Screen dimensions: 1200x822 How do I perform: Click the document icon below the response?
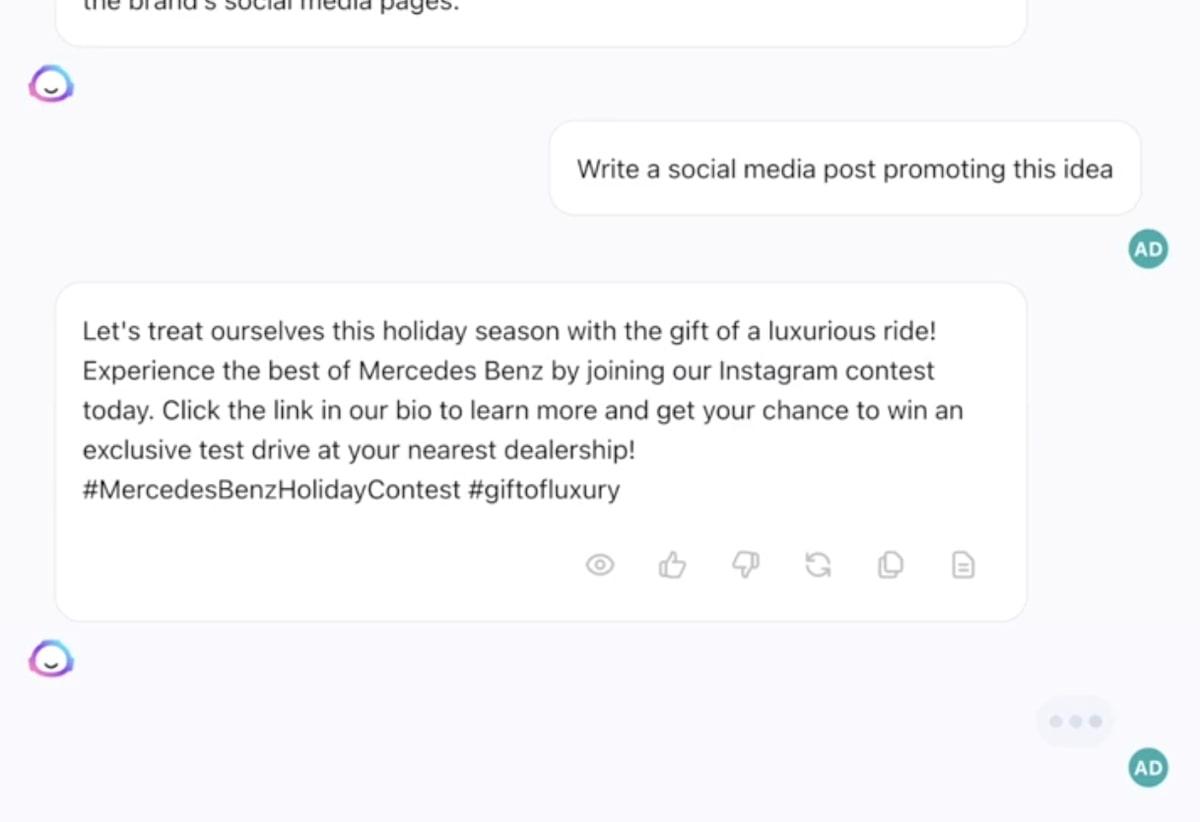[x=962, y=566]
